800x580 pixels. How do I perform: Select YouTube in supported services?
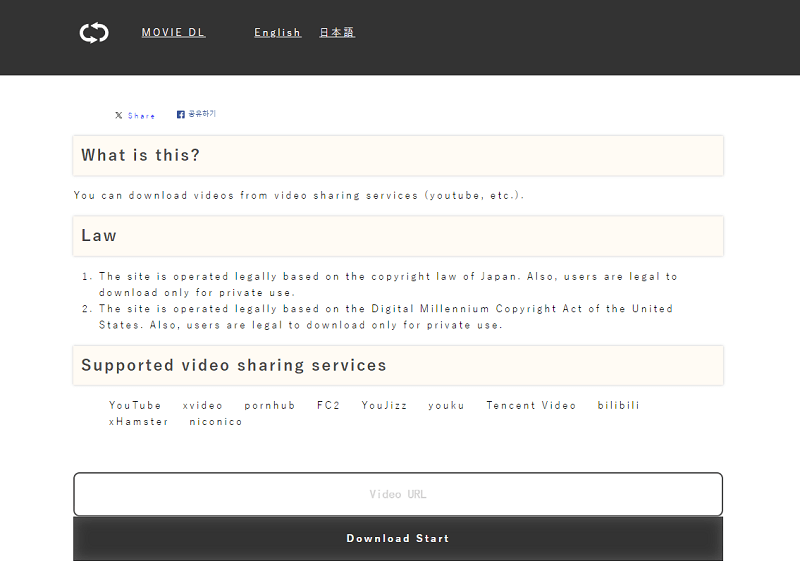(x=135, y=406)
